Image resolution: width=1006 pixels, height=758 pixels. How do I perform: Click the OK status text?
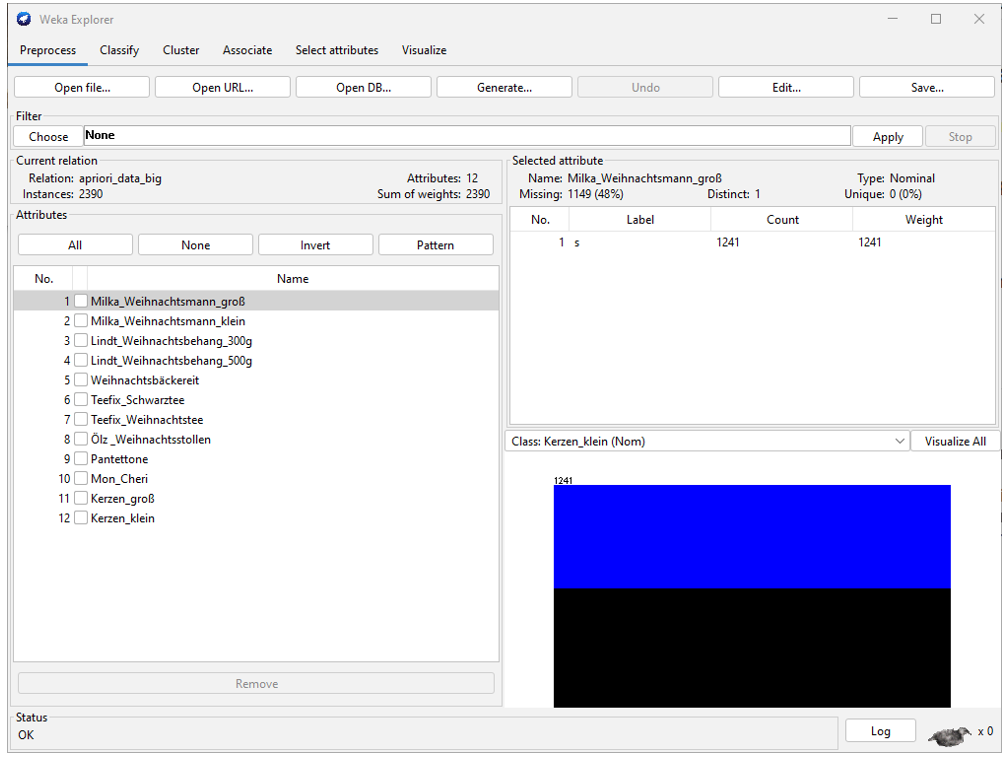pos(26,734)
